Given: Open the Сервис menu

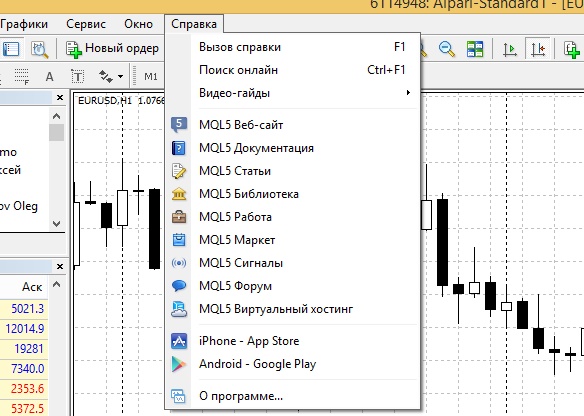Looking at the screenshot, I should 86,24.
